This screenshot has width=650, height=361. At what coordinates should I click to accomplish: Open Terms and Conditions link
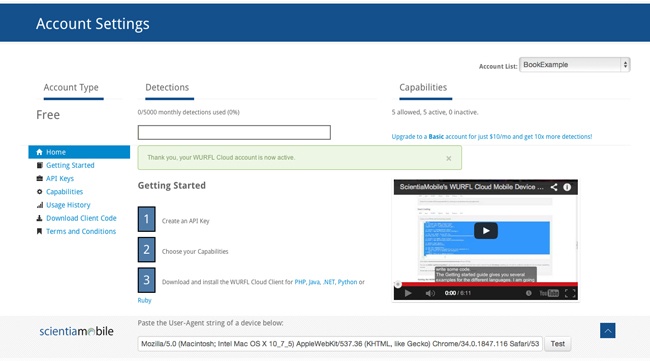(x=81, y=232)
